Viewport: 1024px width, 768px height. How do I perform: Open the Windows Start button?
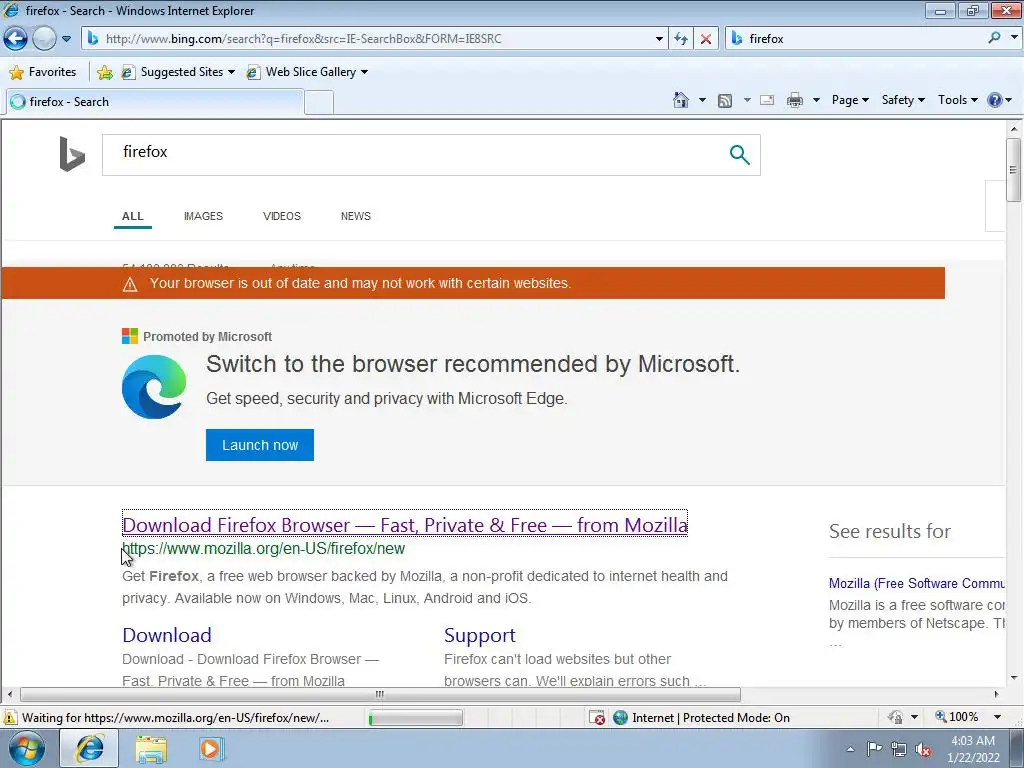coord(26,748)
